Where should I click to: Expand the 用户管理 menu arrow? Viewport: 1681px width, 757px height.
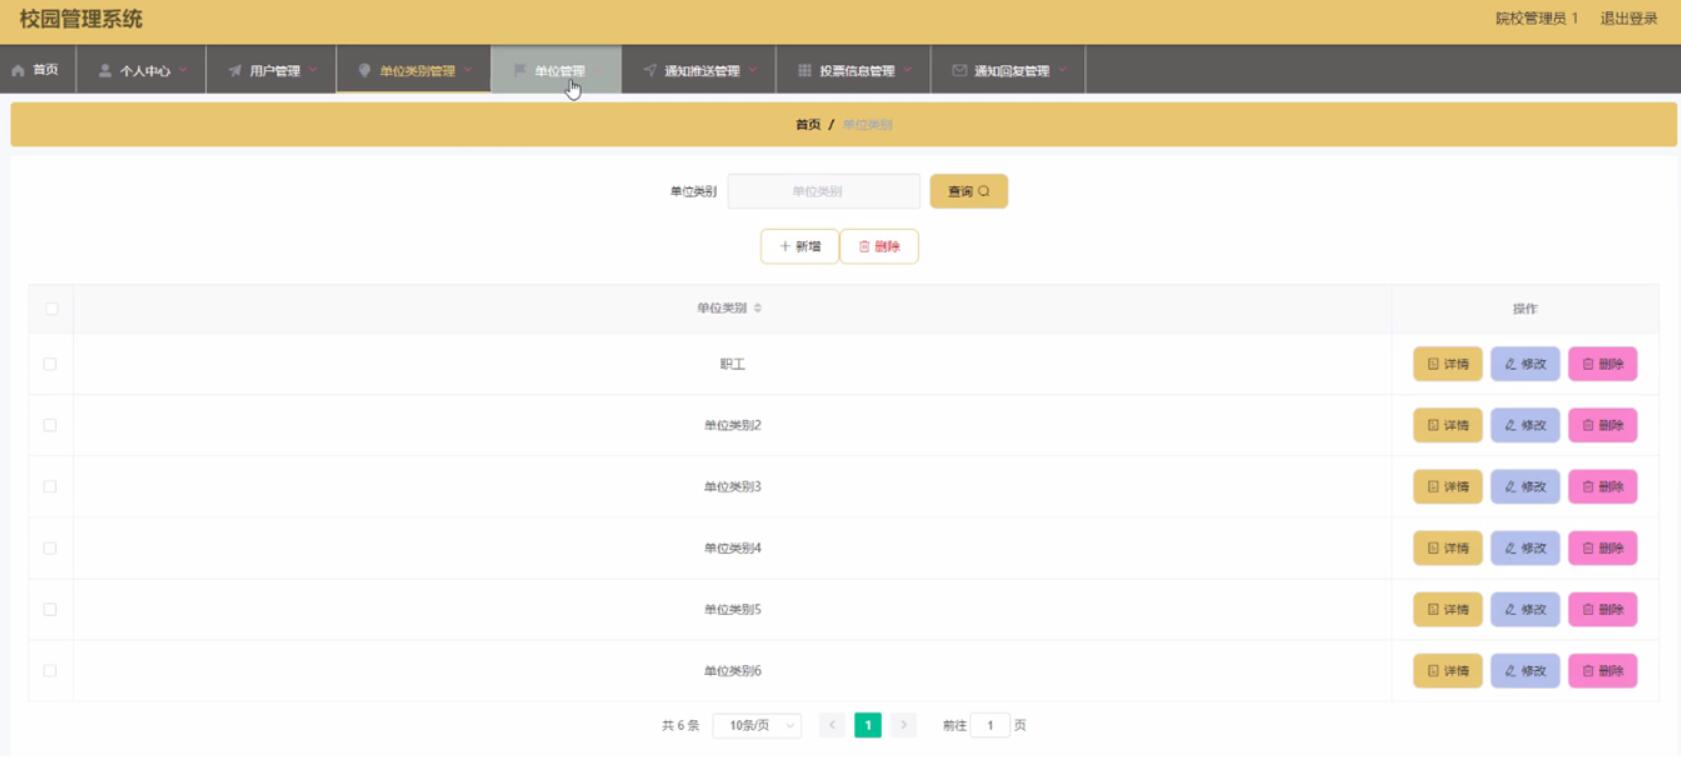pyautogui.click(x=313, y=70)
